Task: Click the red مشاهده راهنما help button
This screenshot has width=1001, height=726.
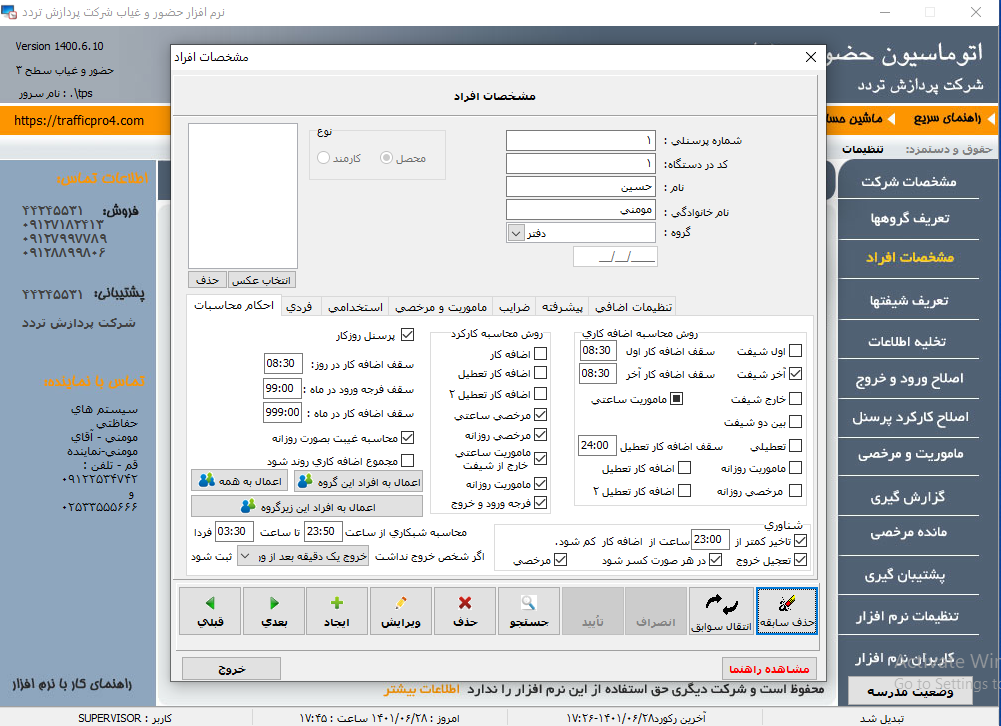Action: pos(769,669)
